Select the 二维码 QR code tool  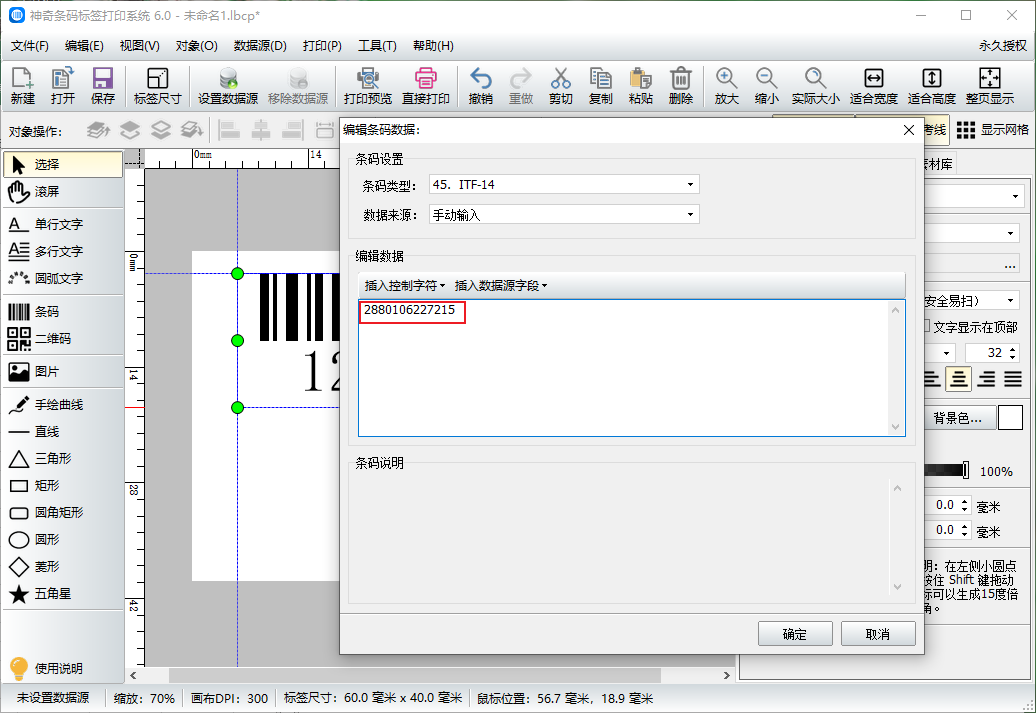pyautogui.click(x=63, y=339)
